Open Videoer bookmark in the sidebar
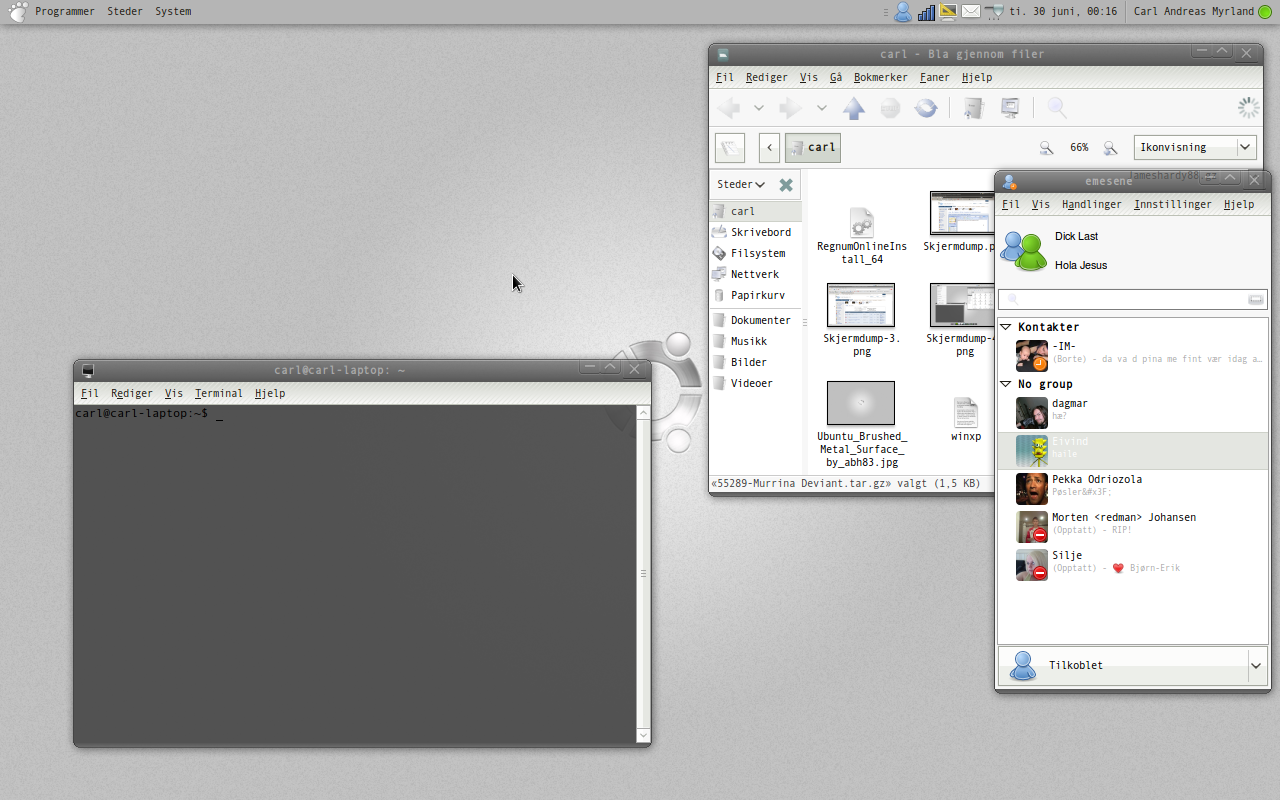Viewport: 1280px width, 800px height. click(755, 383)
